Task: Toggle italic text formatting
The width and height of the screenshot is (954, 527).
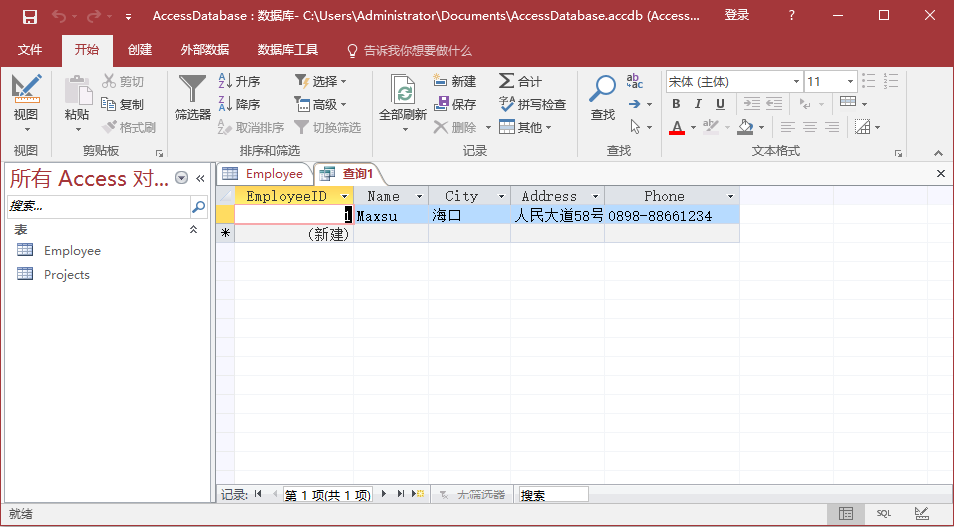Action: (x=698, y=104)
